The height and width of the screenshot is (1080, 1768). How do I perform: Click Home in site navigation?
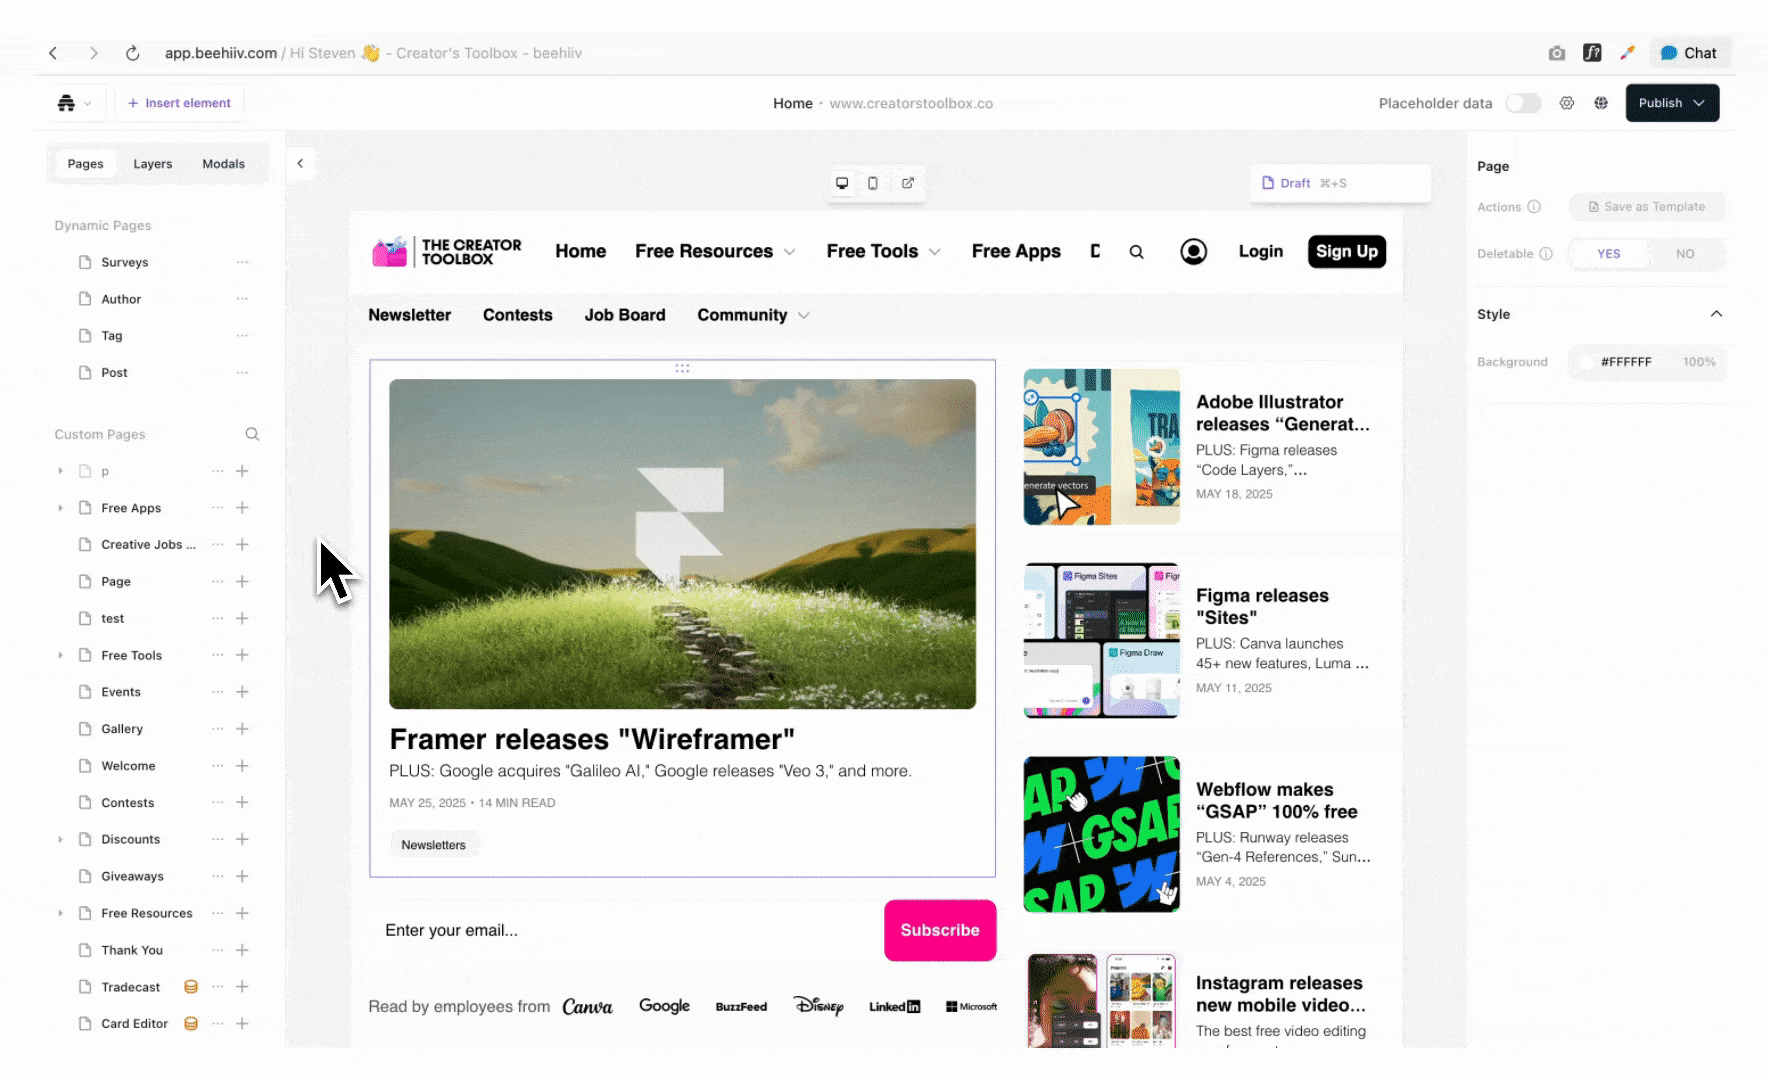pyautogui.click(x=581, y=251)
